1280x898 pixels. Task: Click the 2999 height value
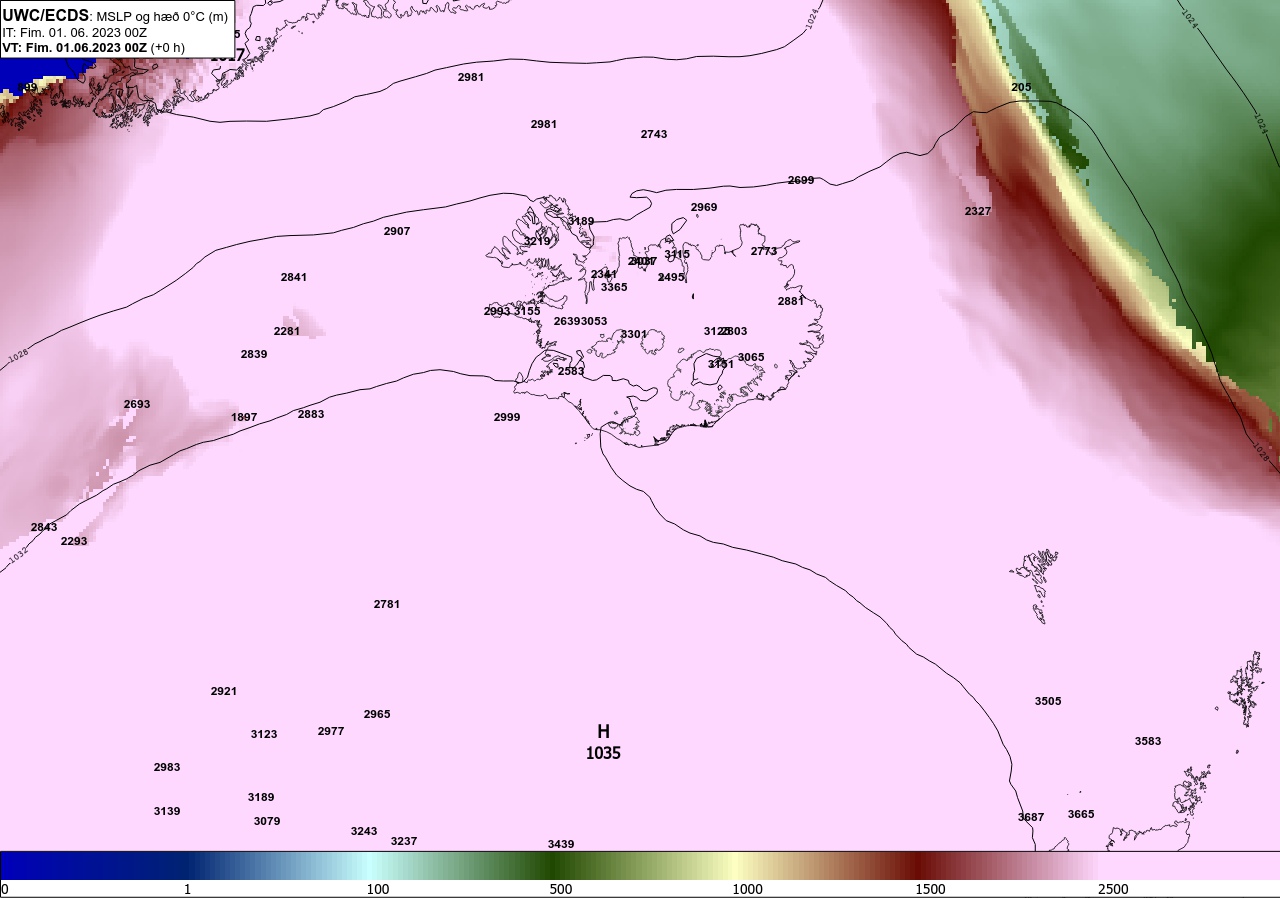point(507,417)
